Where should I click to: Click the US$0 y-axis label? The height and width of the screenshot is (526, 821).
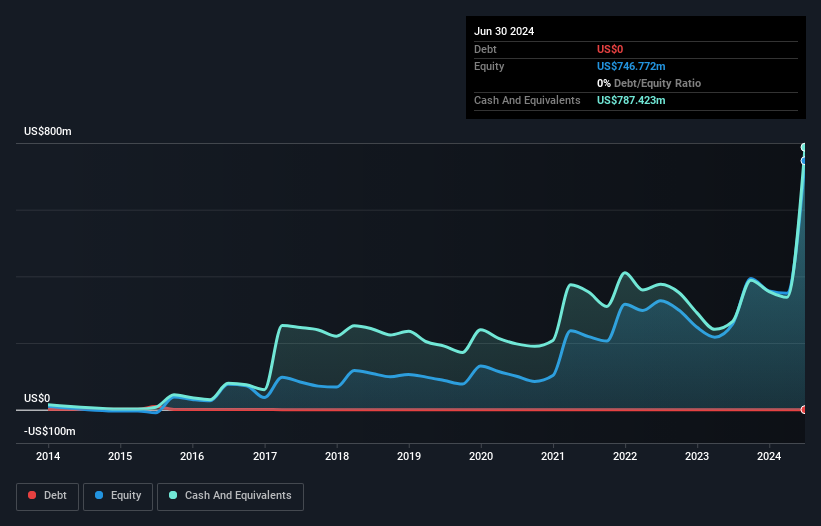[37, 398]
